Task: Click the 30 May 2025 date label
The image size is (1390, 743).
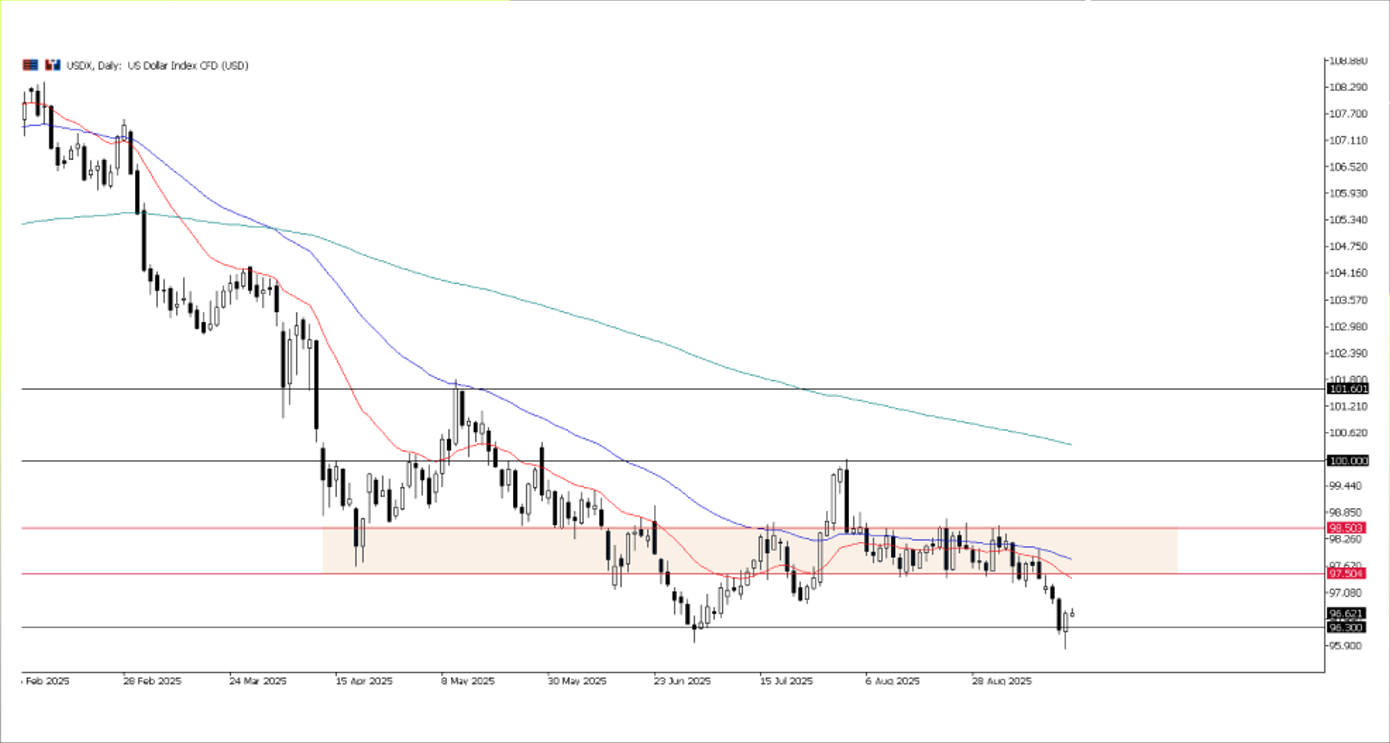Action: click(x=576, y=681)
